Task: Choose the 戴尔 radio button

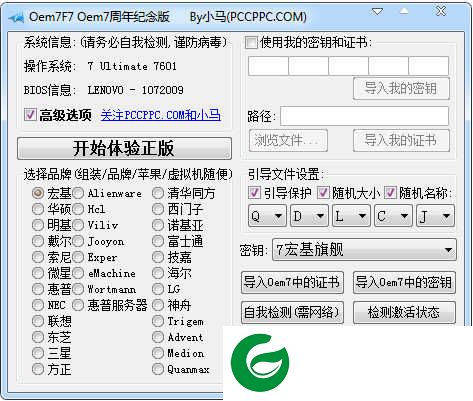Action: click(x=38, y=241)
